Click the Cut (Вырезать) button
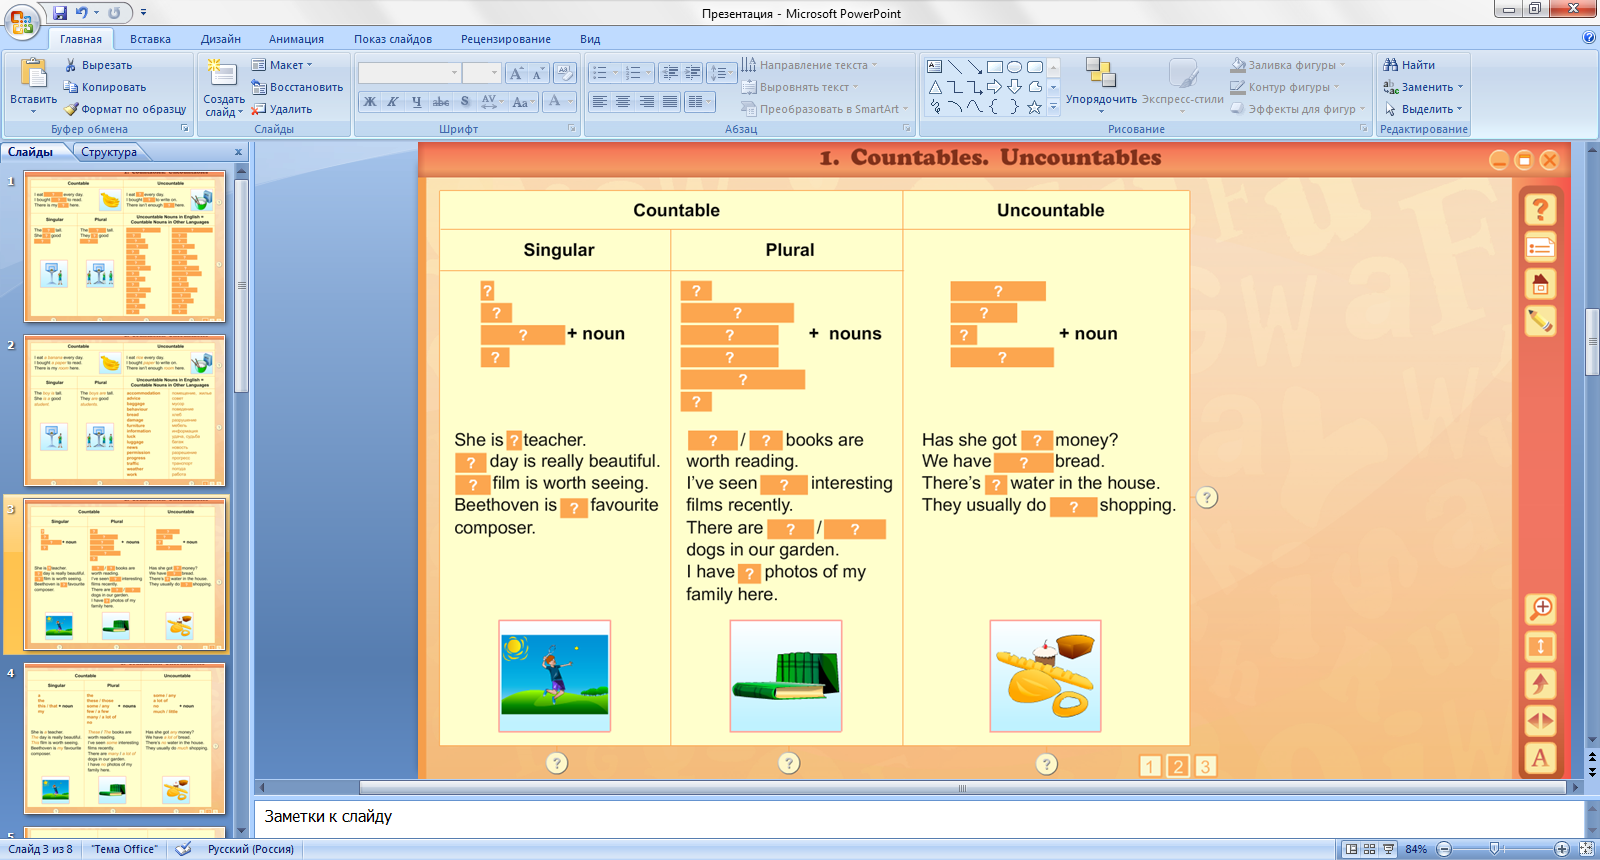 98,65
